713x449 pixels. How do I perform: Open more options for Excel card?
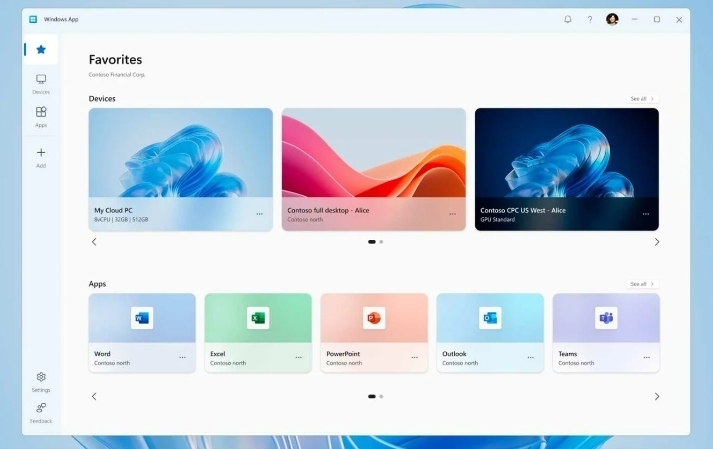coord(298,358)
